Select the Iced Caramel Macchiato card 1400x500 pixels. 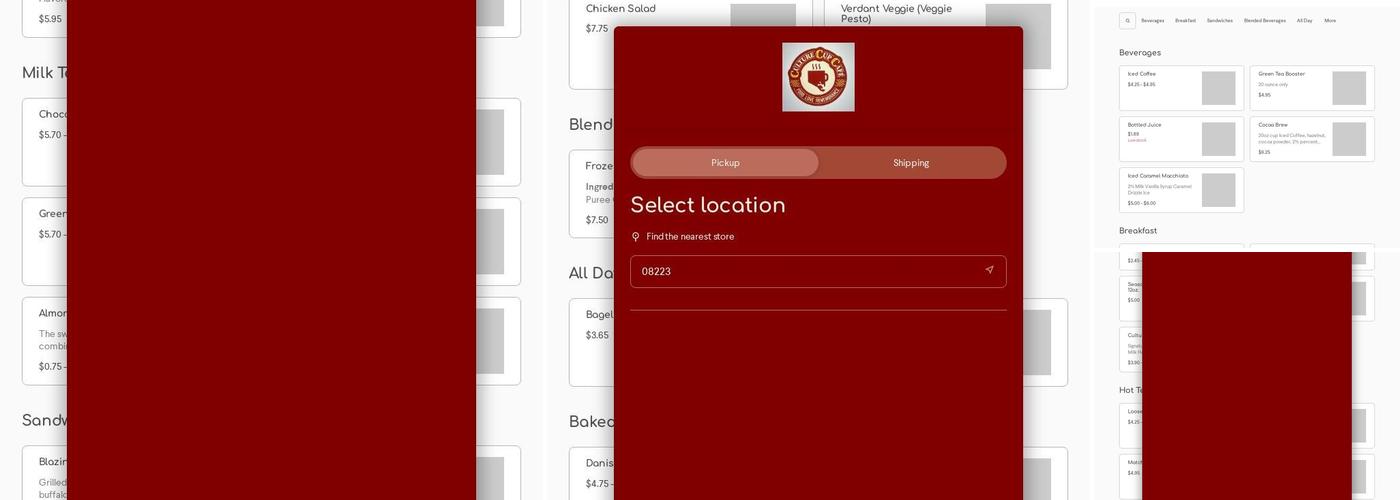1181,190
